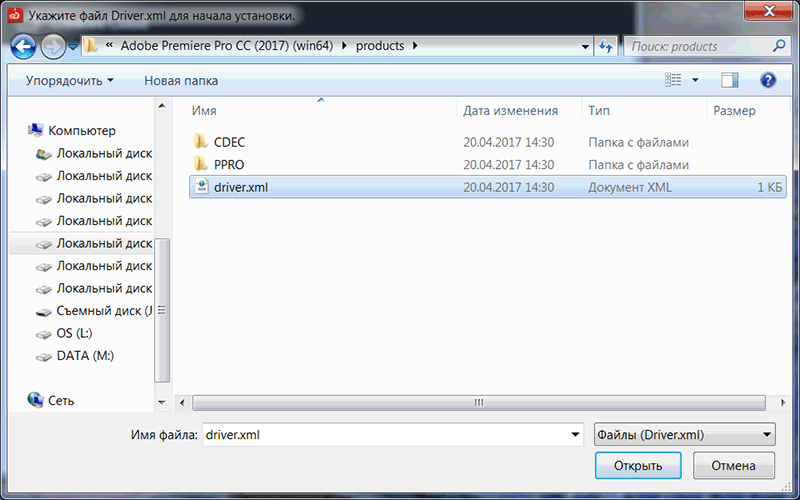Click the sidebar vertical scrollbar thumb

pos(162,310)
